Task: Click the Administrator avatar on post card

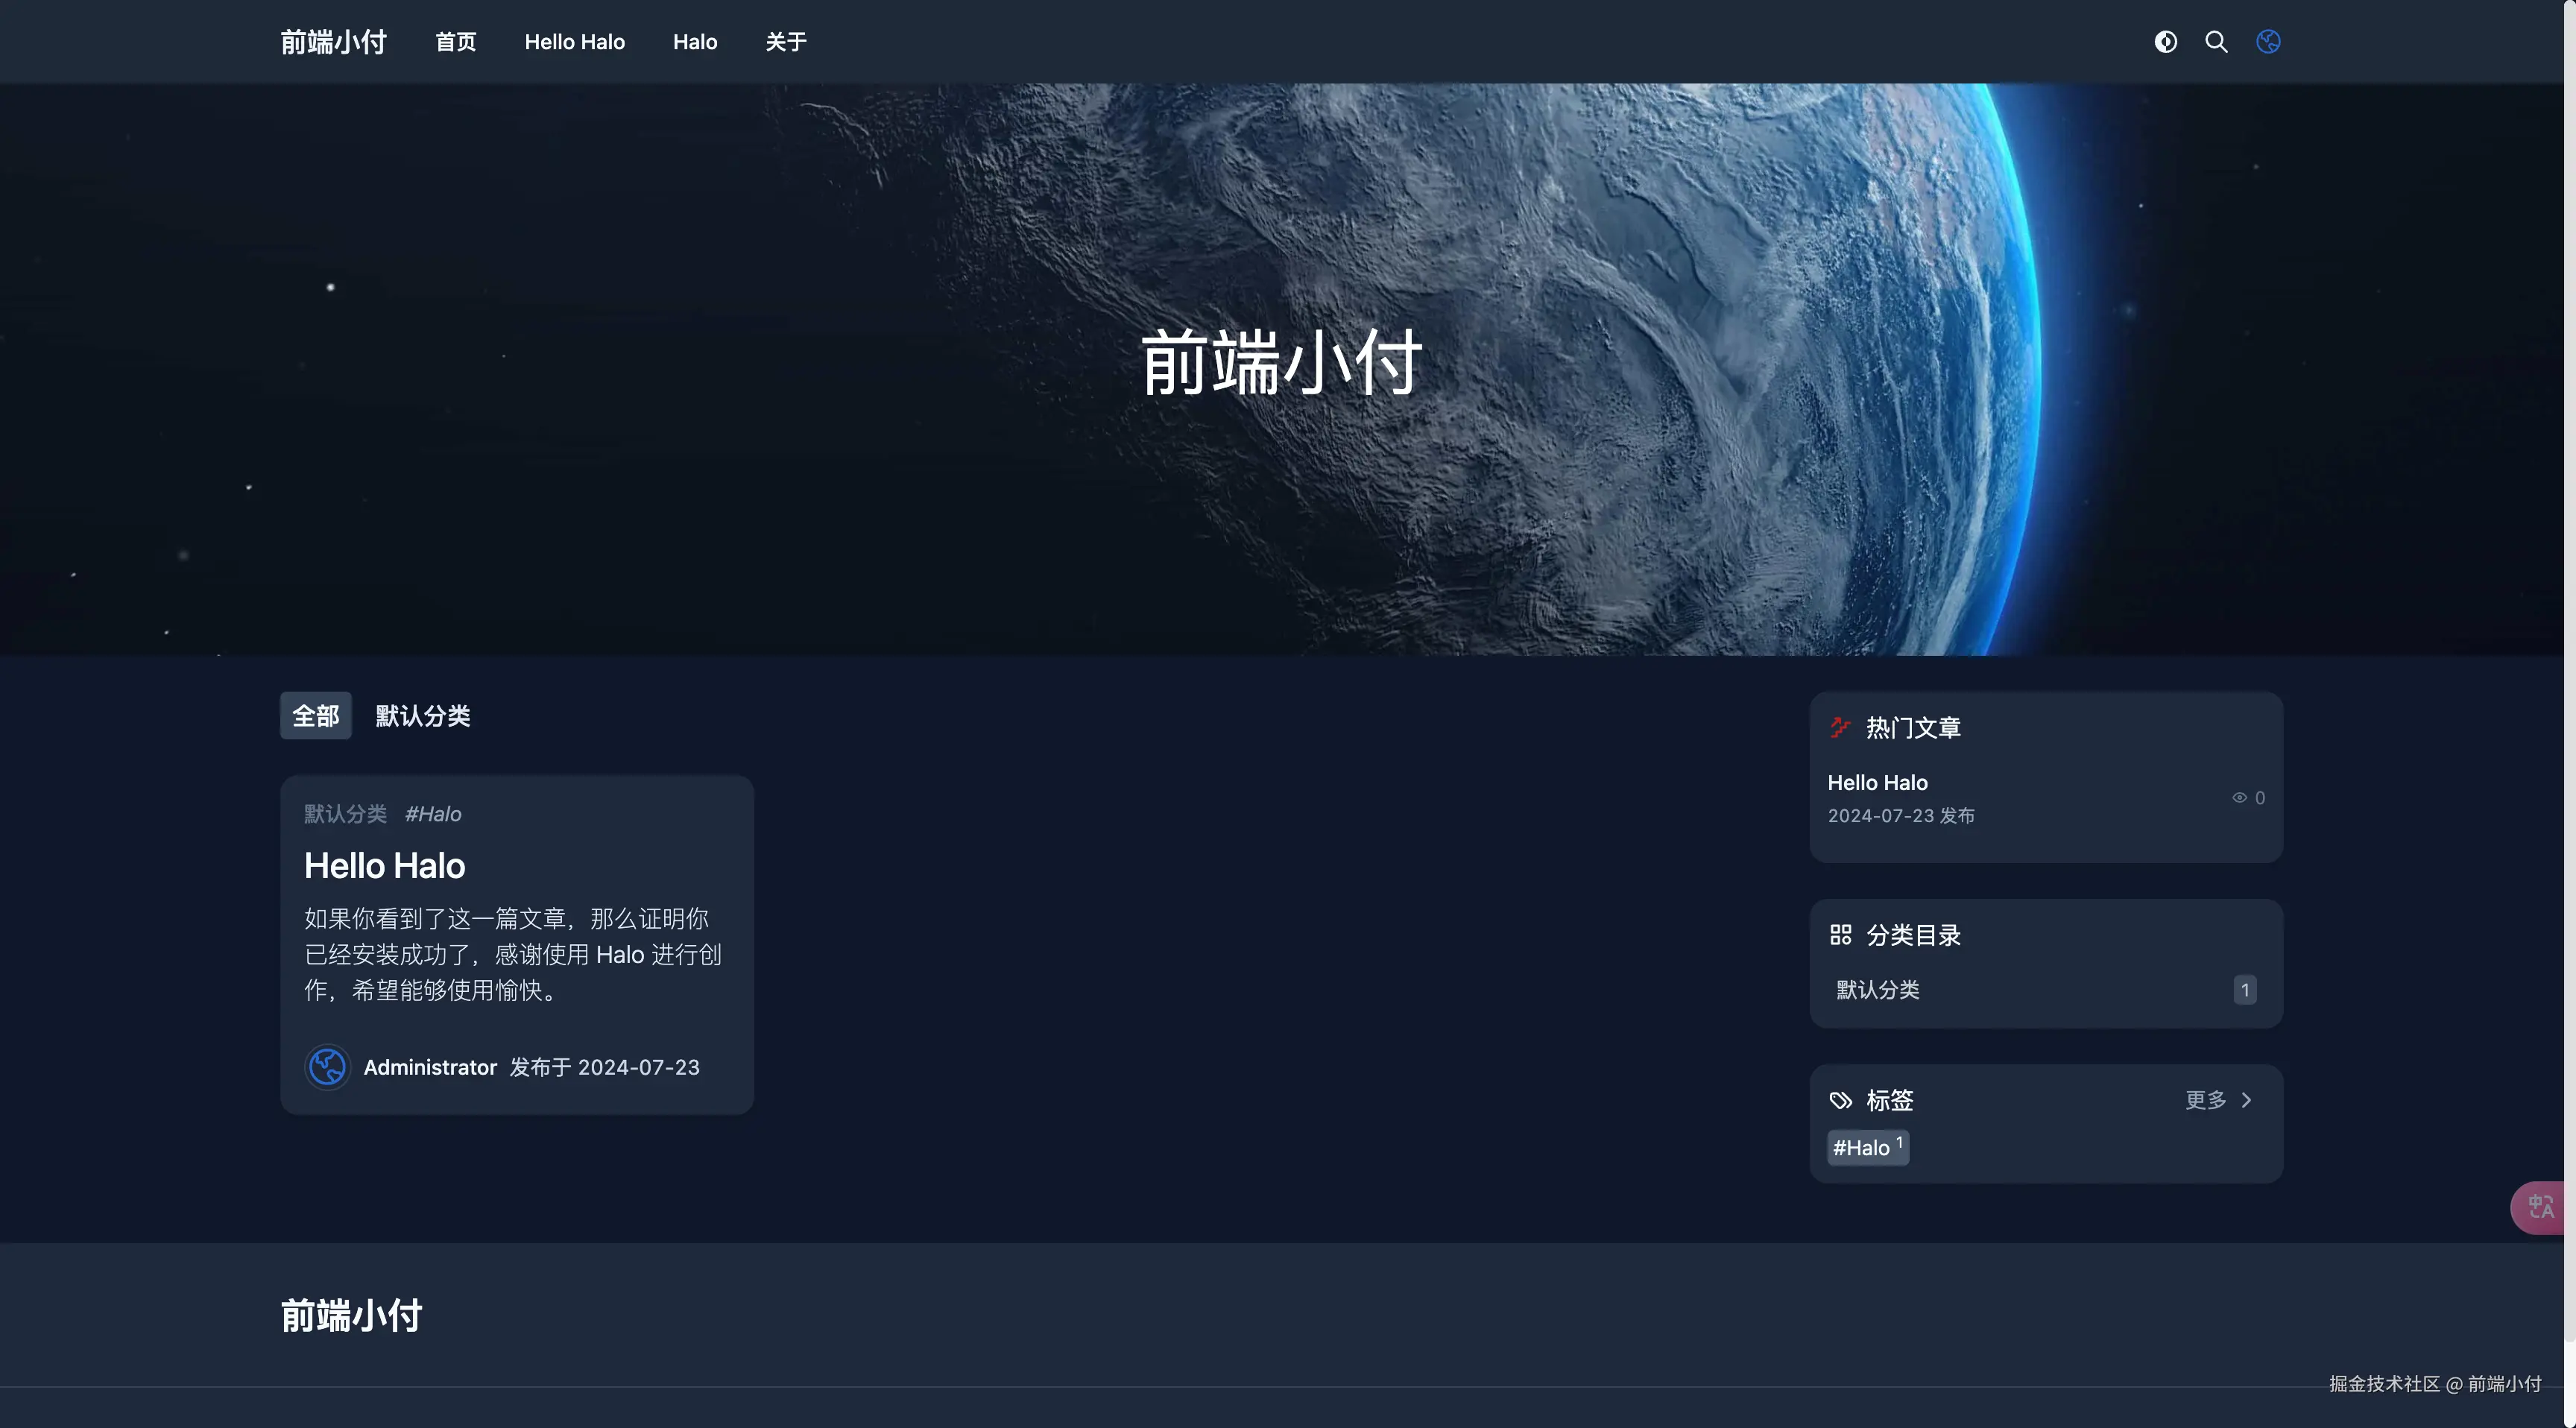Action: point(327,1067)
